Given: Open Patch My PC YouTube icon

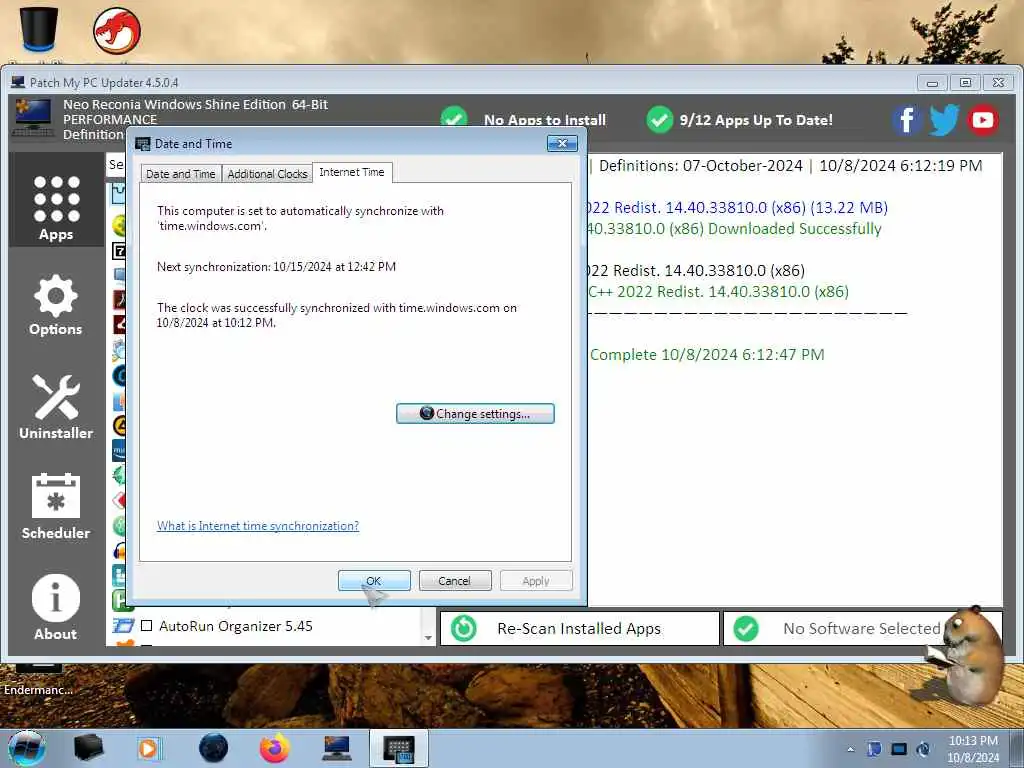Looking at the screenshot, I should pos(983,120).
